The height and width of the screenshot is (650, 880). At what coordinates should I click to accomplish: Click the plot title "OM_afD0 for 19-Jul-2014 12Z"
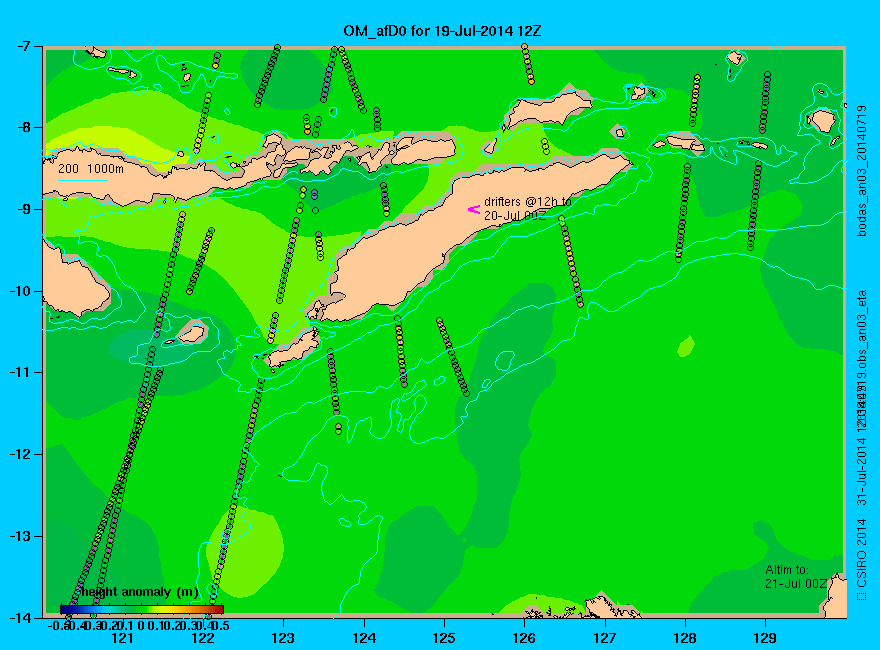[x=442, y=31]
